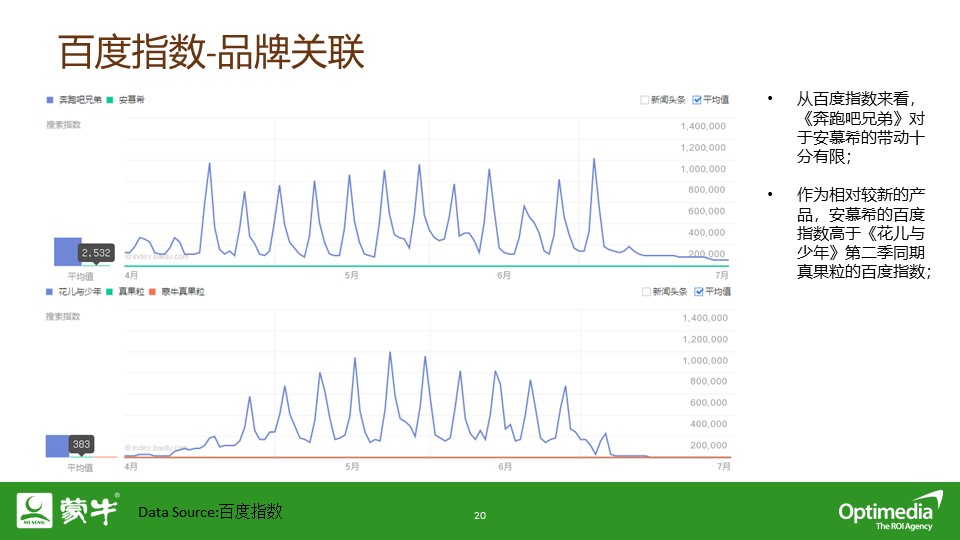The width and height of the screenshot is (960, 540).
Task: Click the slide title 百度指数-品牌关联
Action: [x=211, y=52]
